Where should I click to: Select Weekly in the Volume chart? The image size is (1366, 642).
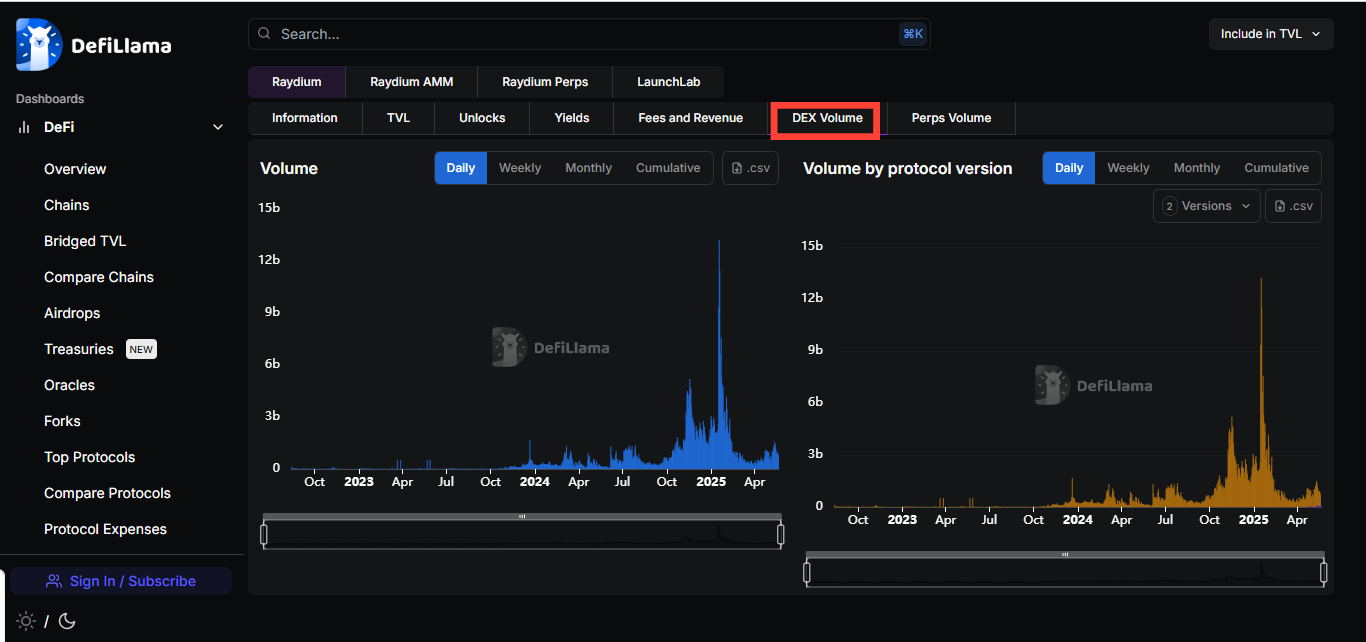tap(520, 168)
